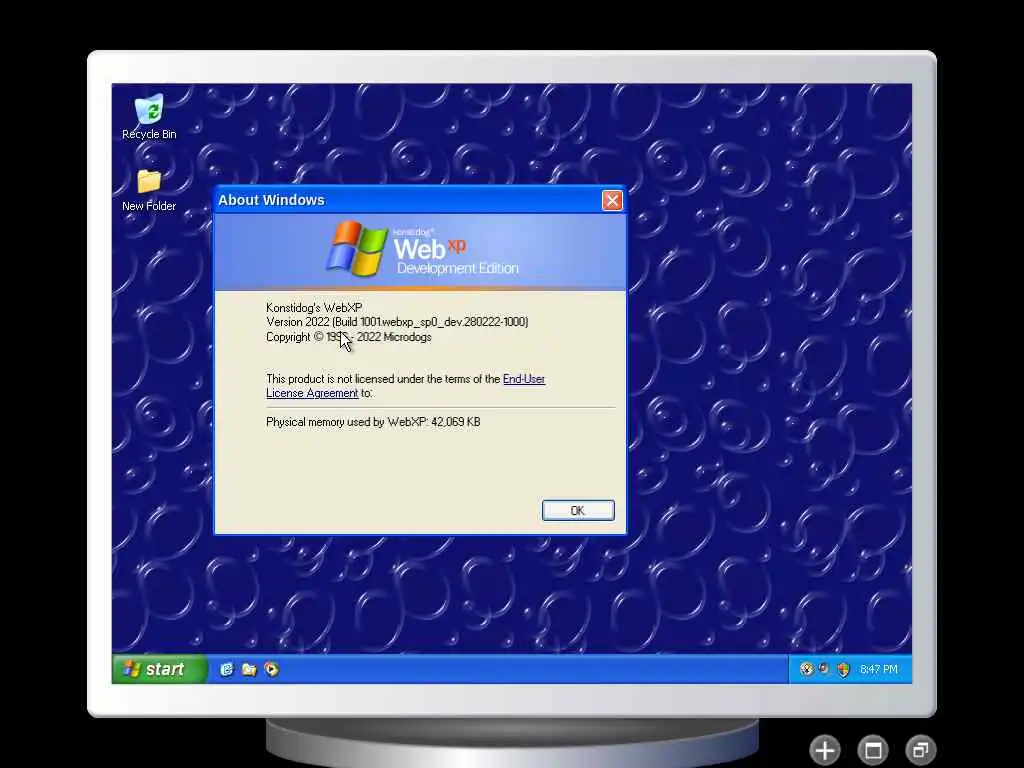Select the New Folder desktop icon
Viewport: 1024px width, 768px height.
click(149, 191)
